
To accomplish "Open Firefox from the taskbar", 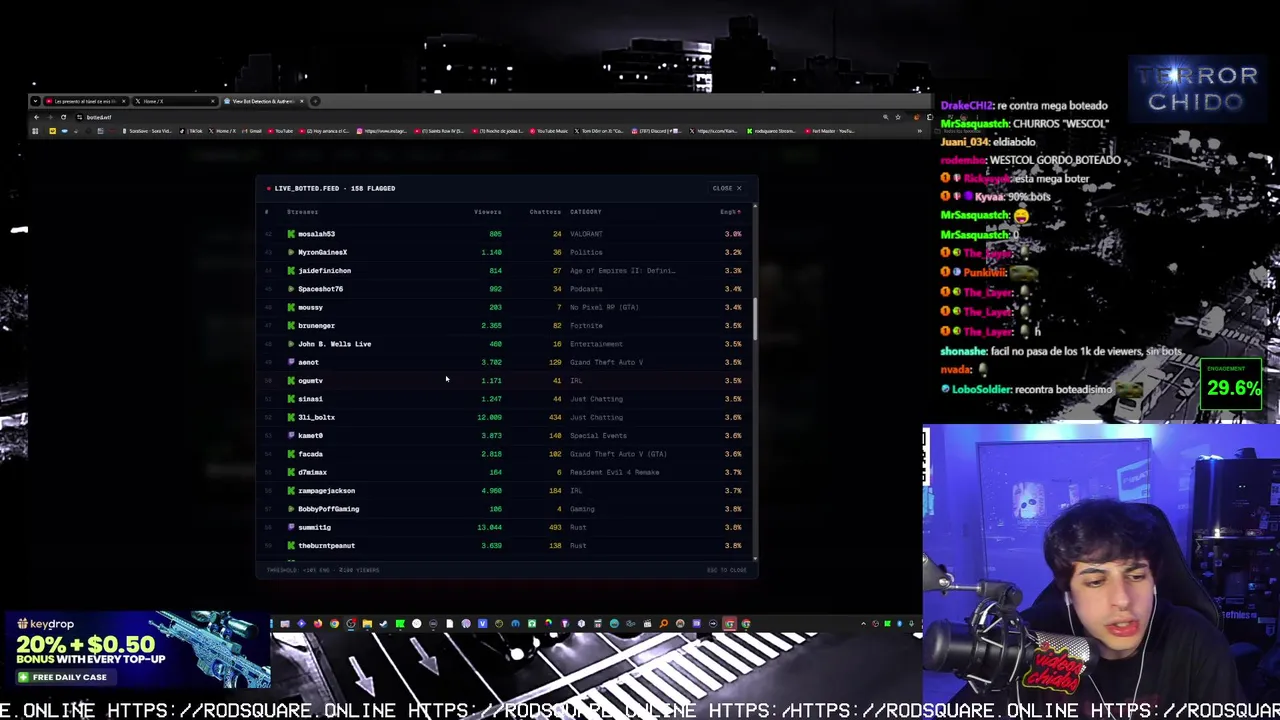I will click(318, 623).
